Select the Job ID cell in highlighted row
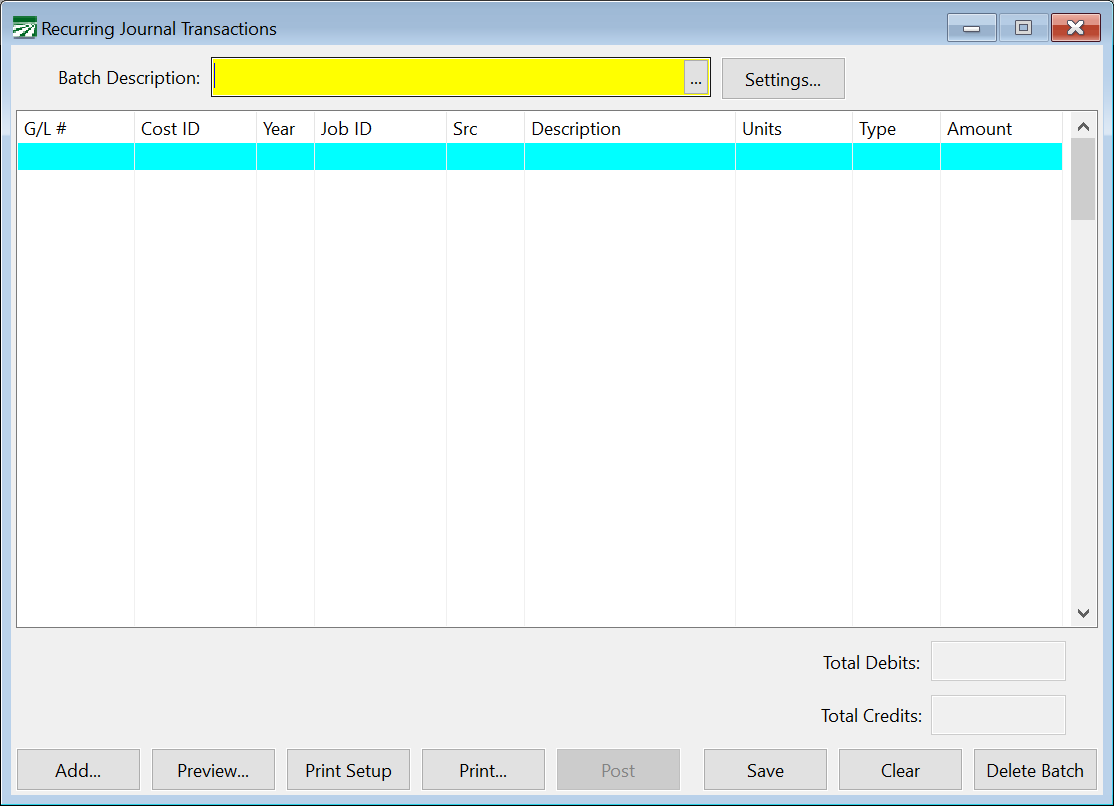 point(380,157)
